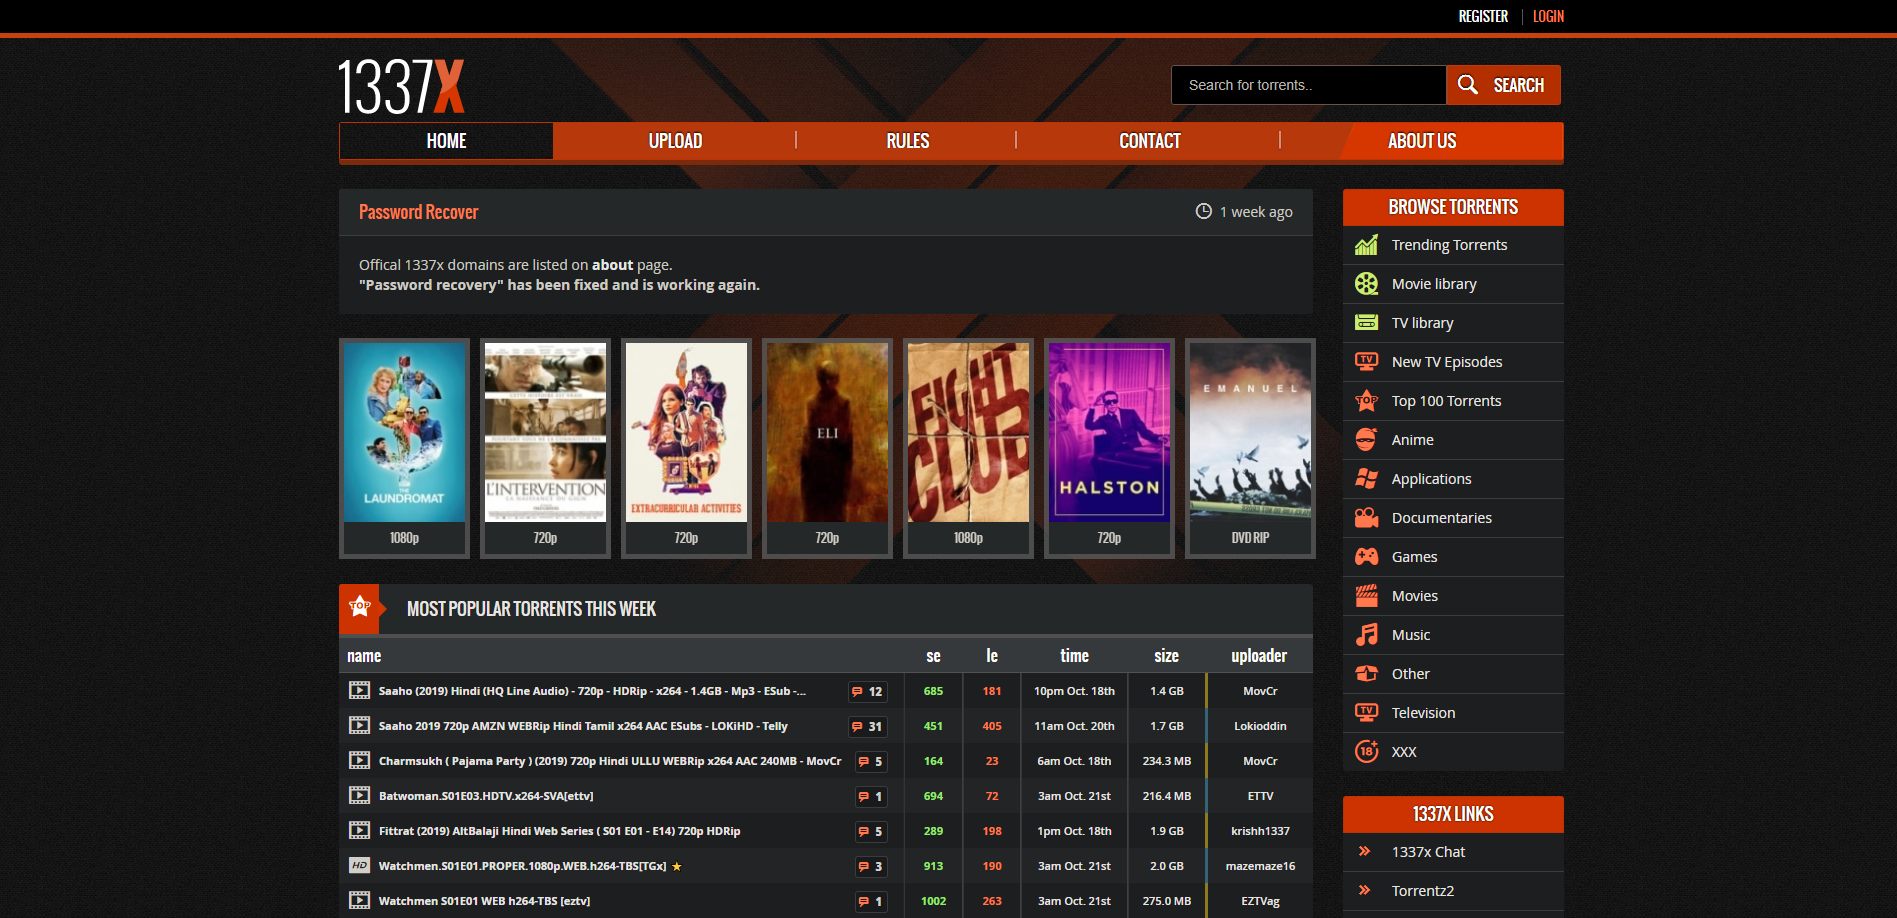Click the TV library icon
The width and height of the screenshot is (1897, 918).
[1366, 323]
